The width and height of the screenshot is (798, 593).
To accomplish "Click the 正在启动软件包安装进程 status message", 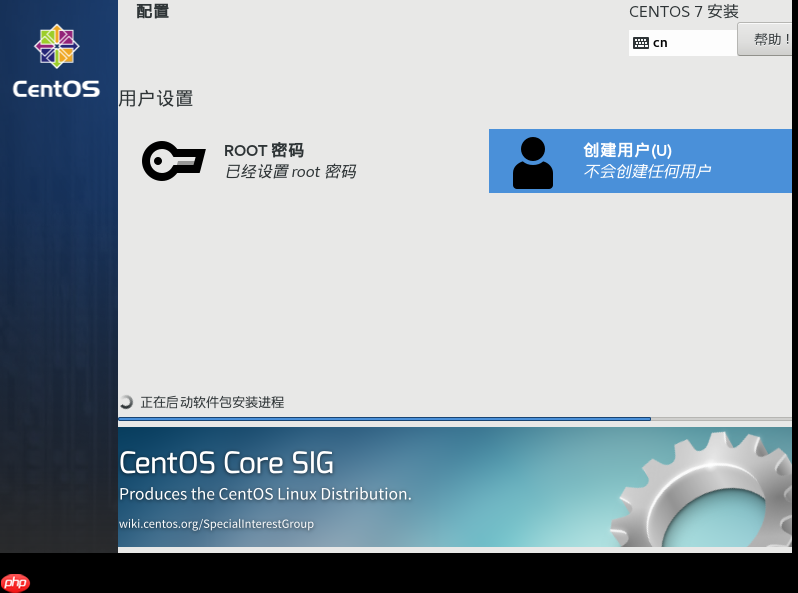I will coord(212,402).
